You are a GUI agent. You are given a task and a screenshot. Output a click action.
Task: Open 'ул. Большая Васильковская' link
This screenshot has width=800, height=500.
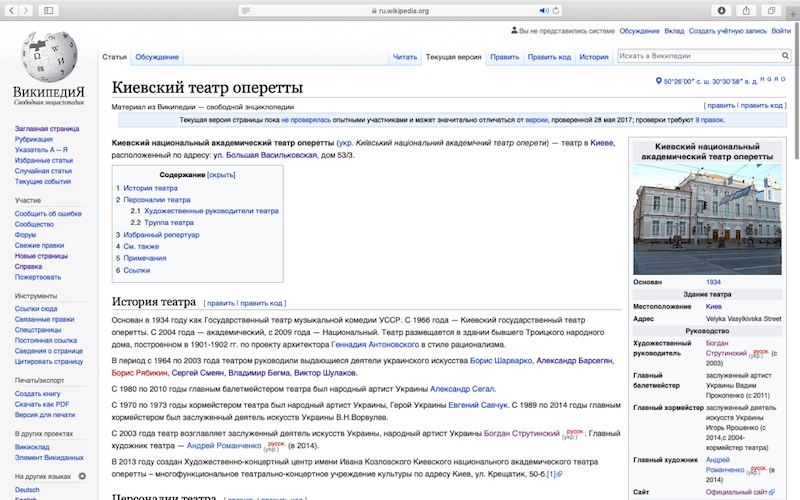tap(265, 155)
